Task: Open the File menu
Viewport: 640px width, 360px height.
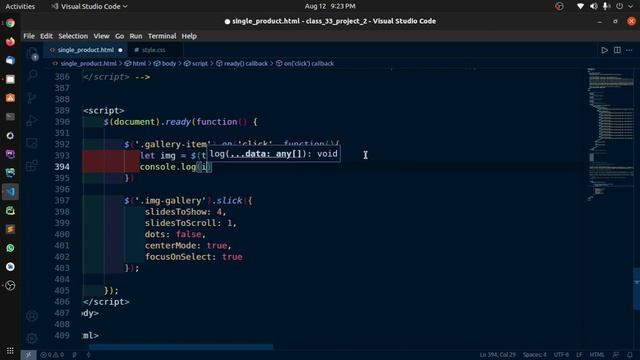Action: 29,36
